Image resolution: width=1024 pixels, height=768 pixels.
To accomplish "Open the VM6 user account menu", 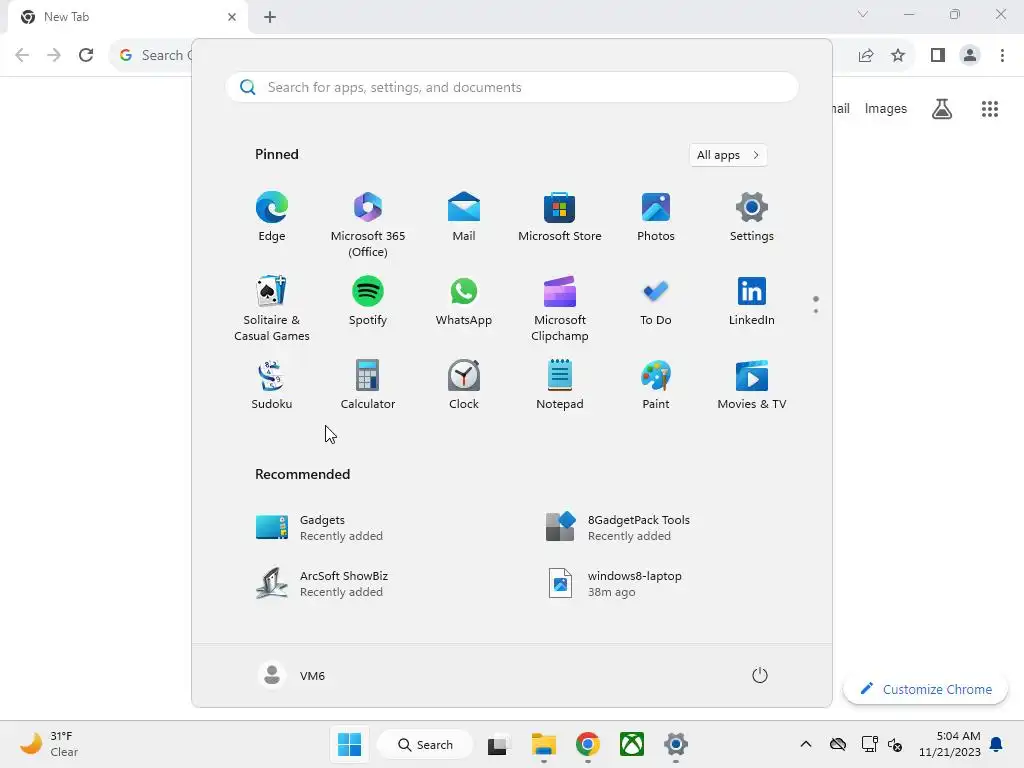I will pos(292,675).
